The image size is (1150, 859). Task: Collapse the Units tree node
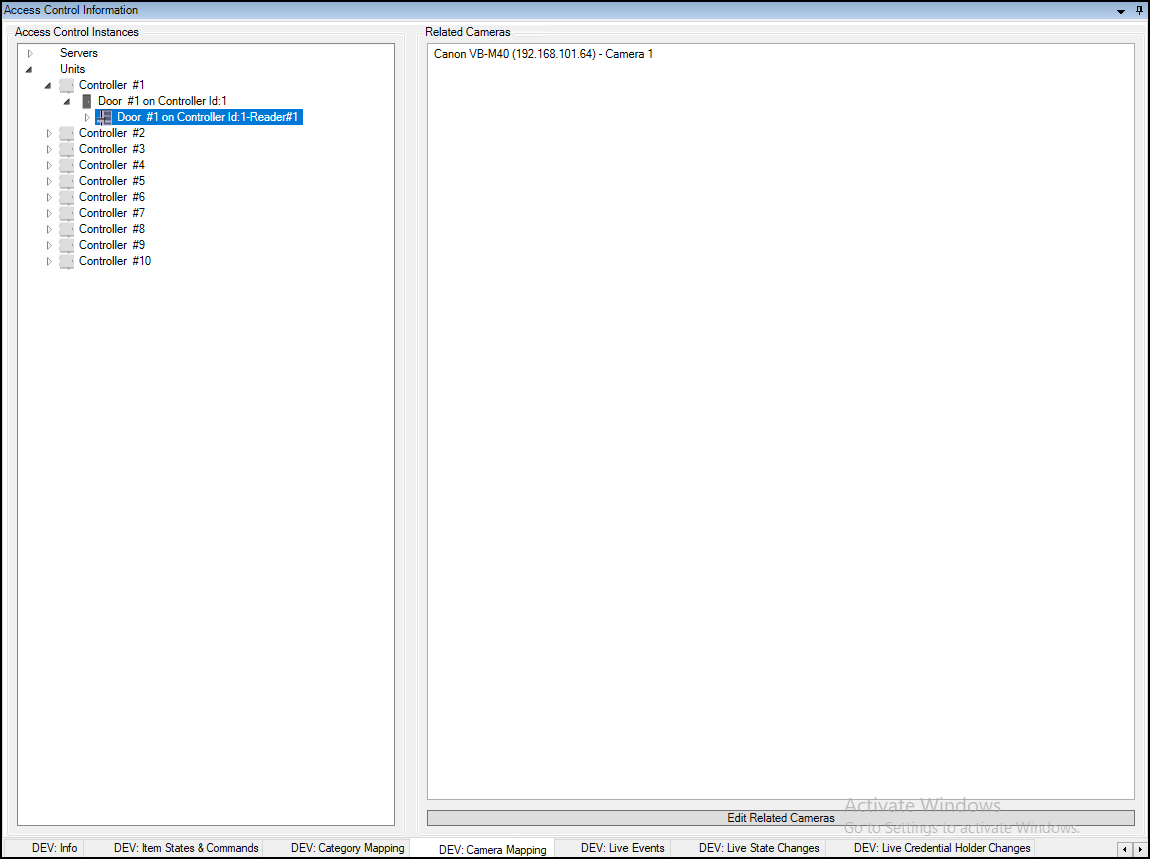(30, 68)
